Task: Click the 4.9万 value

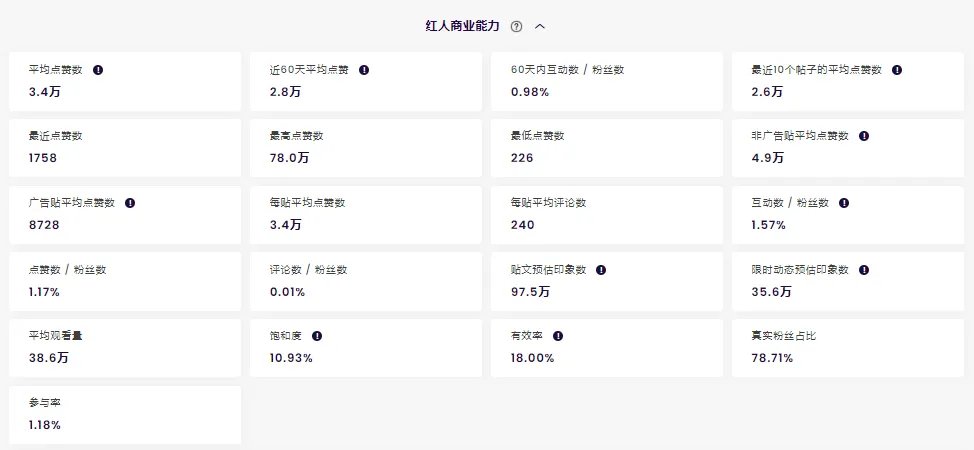Action: pos(768,158)
